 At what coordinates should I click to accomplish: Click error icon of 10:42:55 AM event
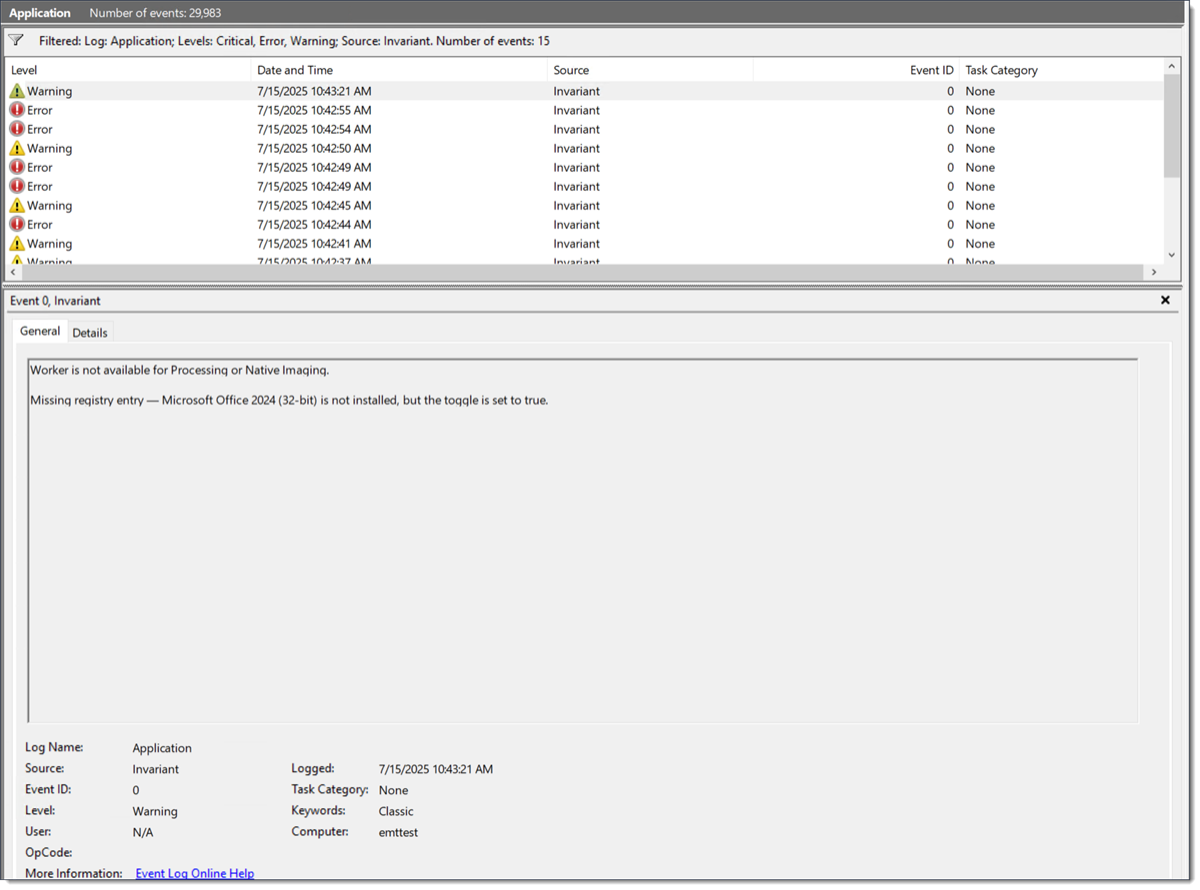pos(17,110)
